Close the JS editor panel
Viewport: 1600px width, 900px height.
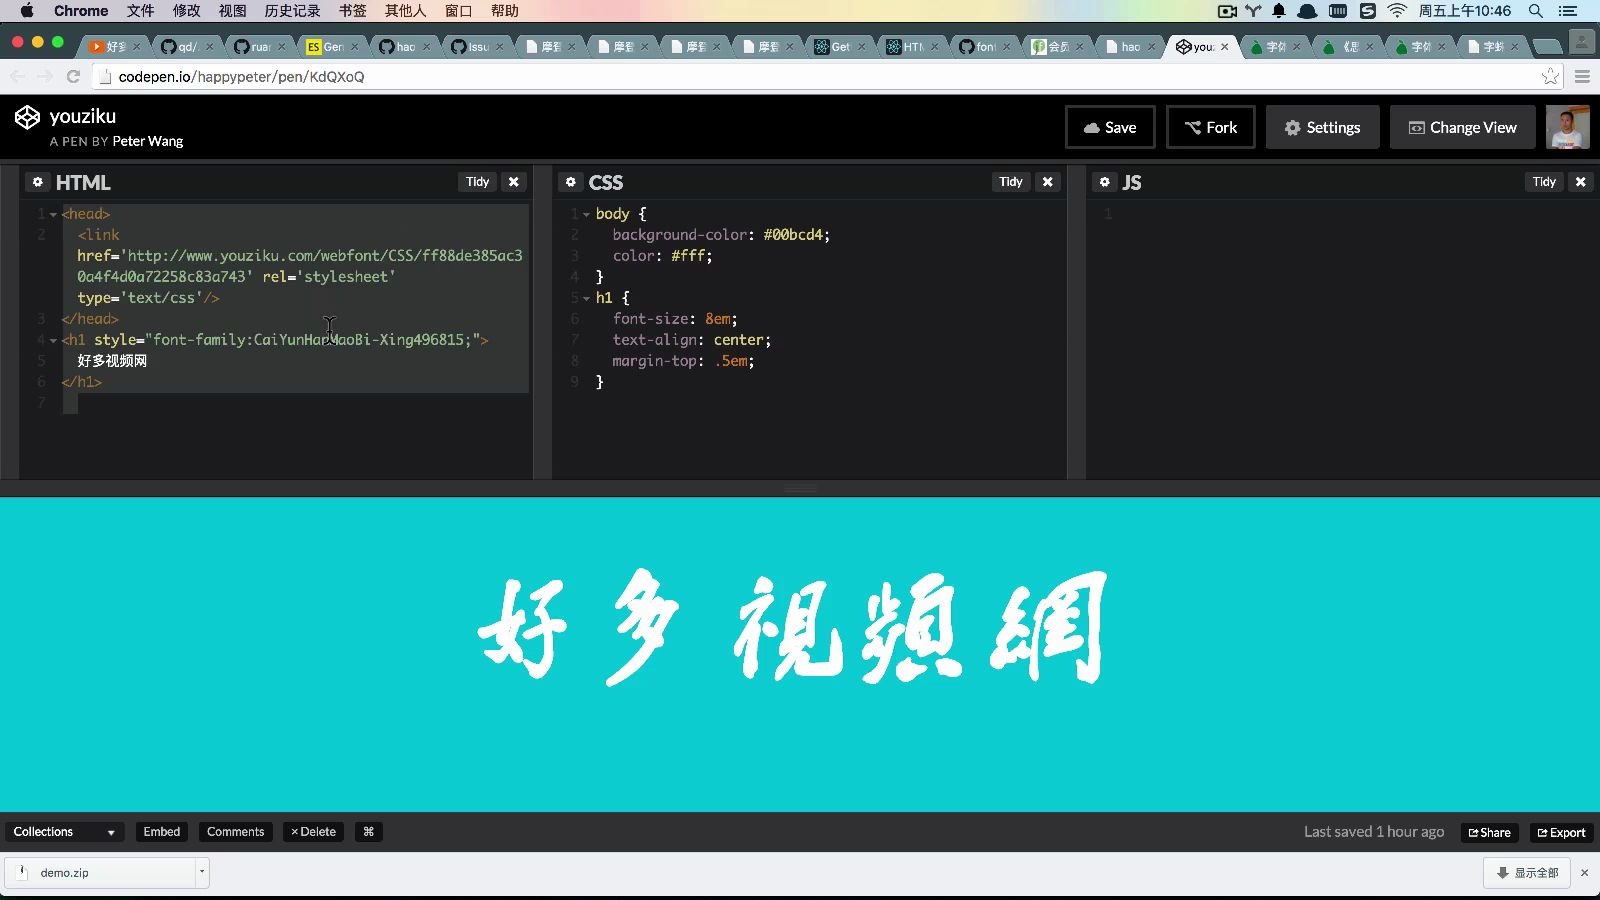pos(1581,182)
